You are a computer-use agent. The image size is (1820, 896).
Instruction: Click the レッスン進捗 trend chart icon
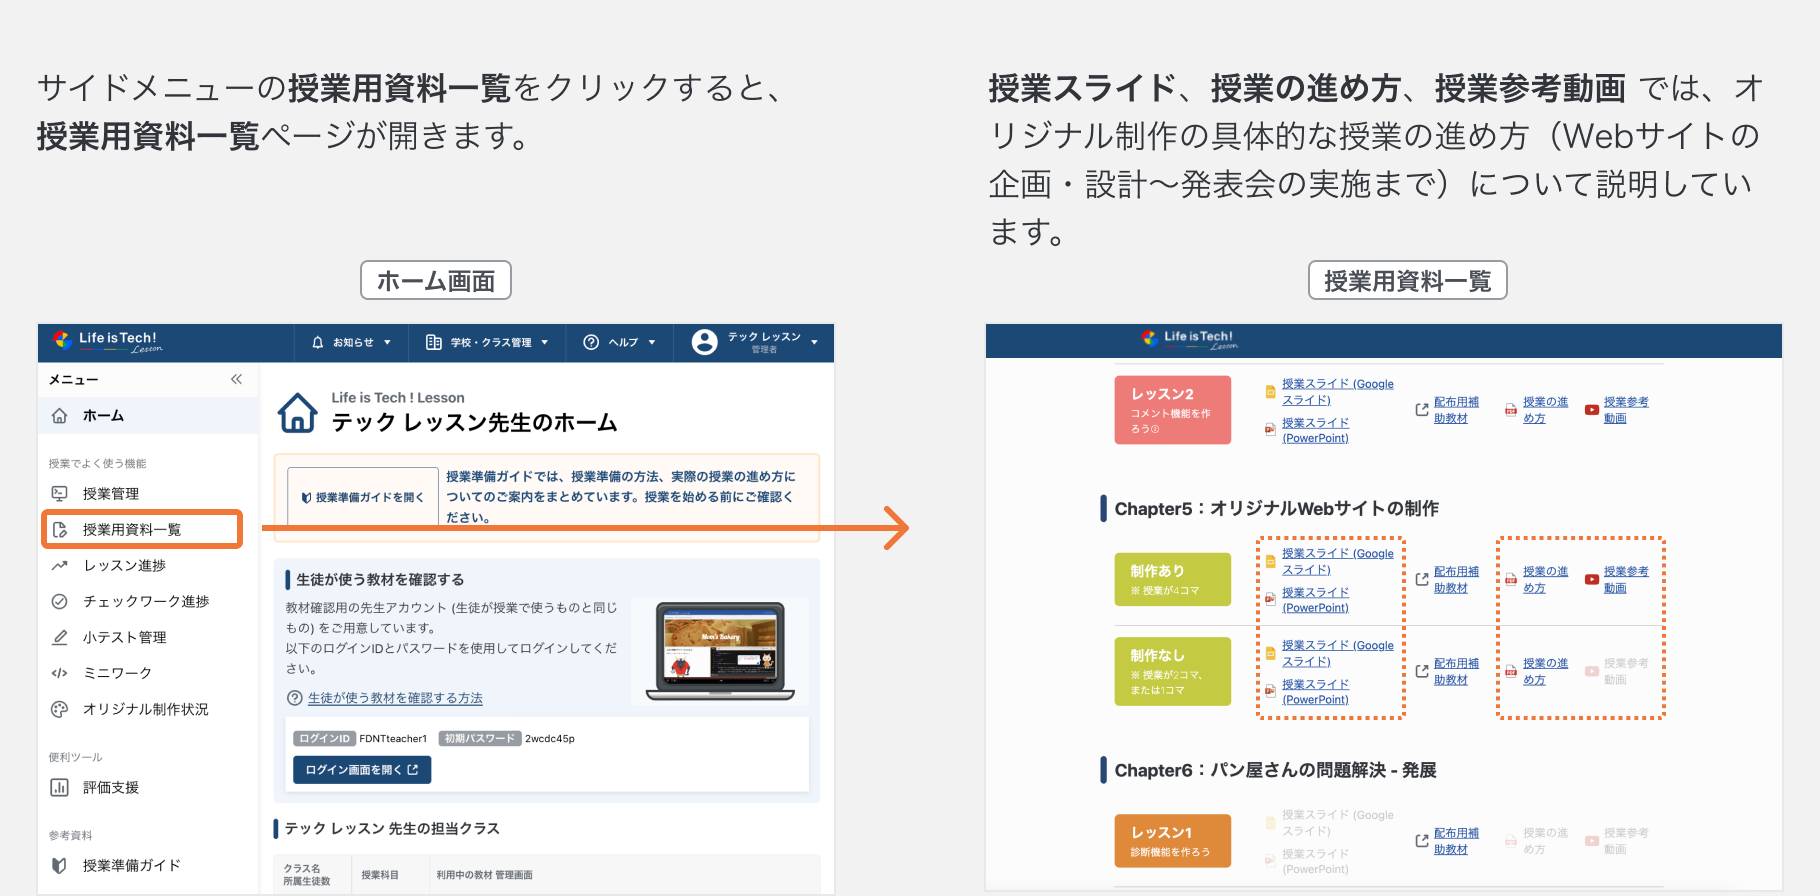pyautogui.click(x=60, y=566)
